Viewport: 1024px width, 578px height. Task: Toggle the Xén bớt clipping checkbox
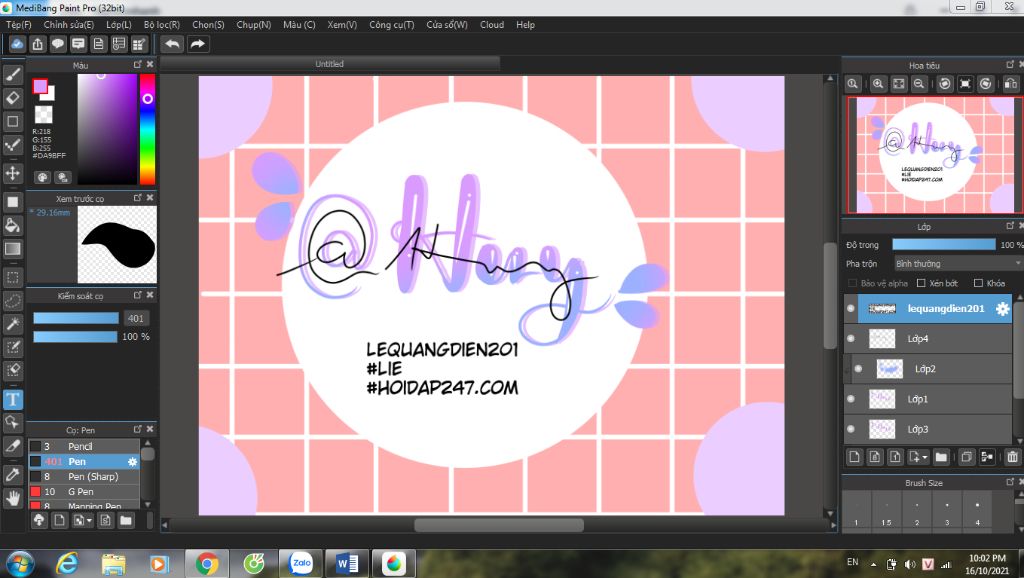point(921,283)
